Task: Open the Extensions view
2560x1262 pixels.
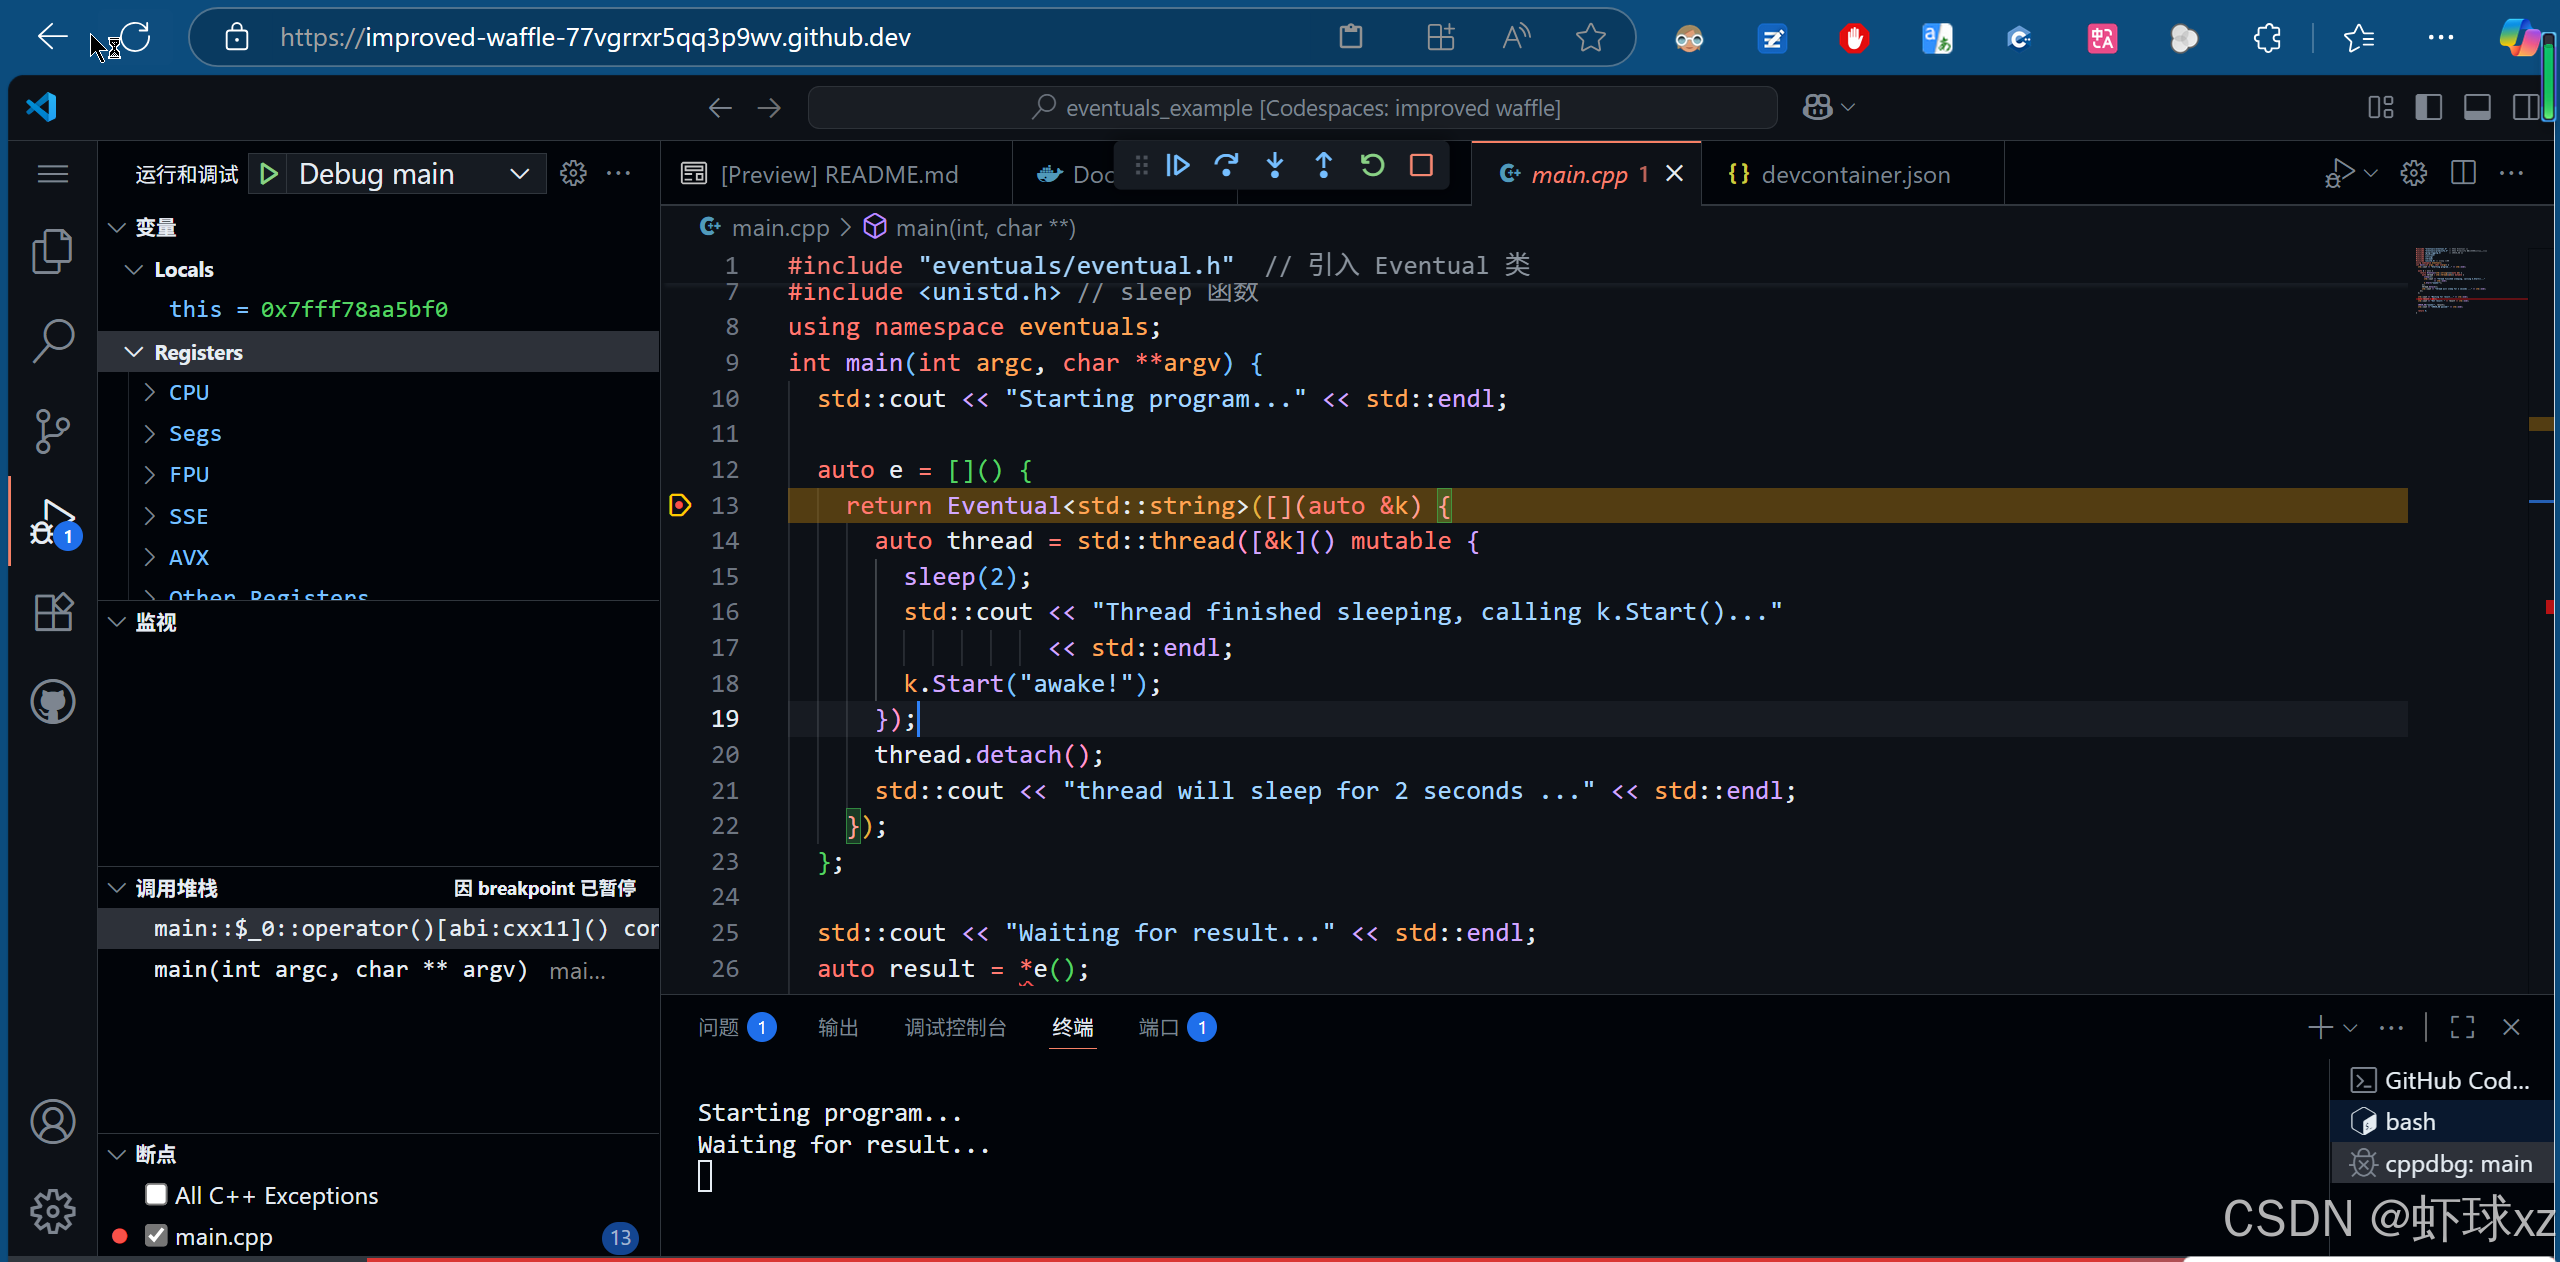Action: [53, 612]
